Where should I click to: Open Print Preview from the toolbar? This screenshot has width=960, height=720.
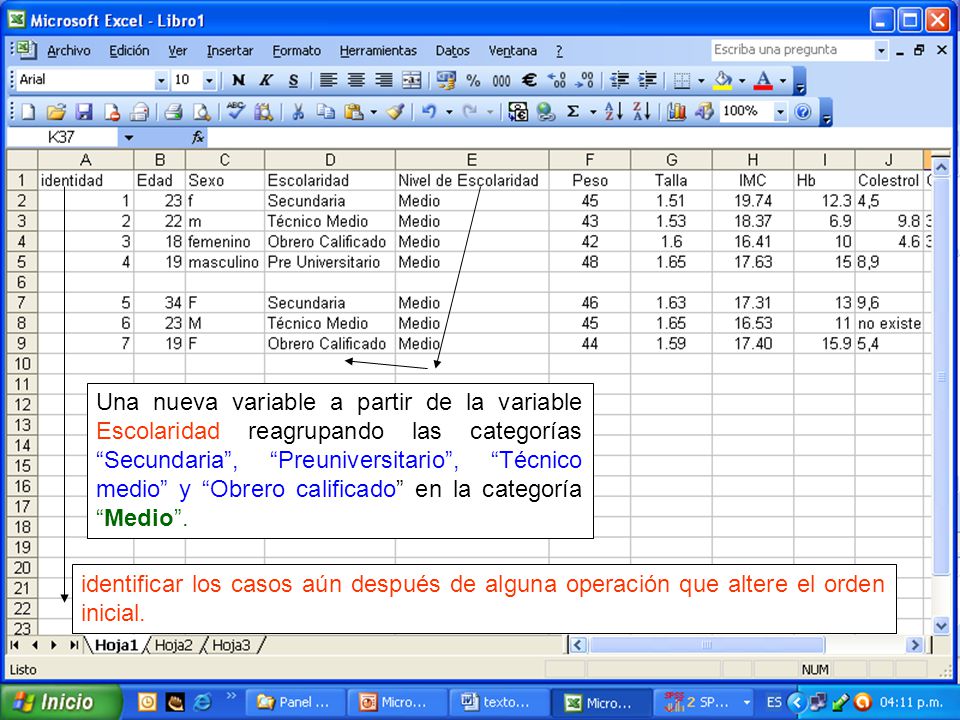201,112
